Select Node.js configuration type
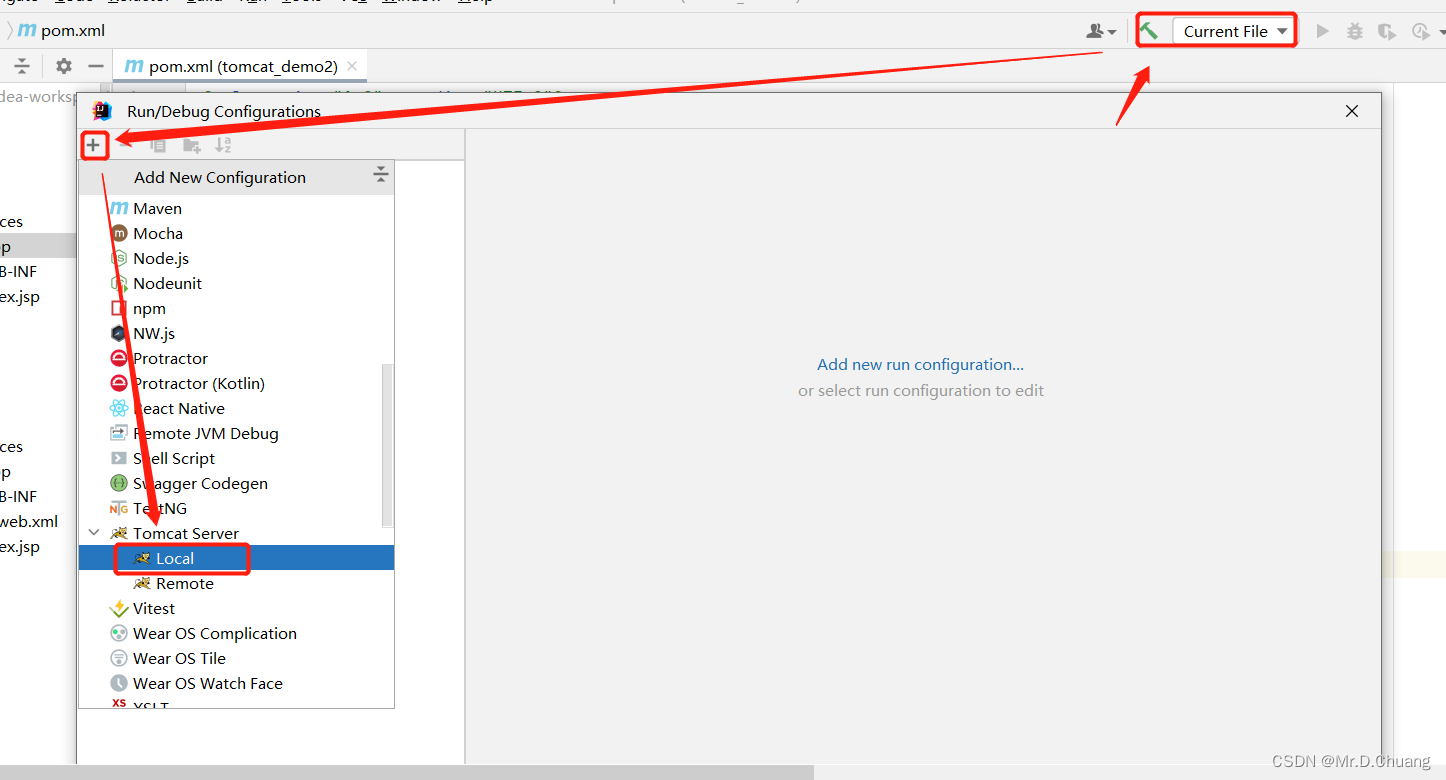Image resolution: width=1446 pixels, height=780 pixels. click(x=236, y=258)
